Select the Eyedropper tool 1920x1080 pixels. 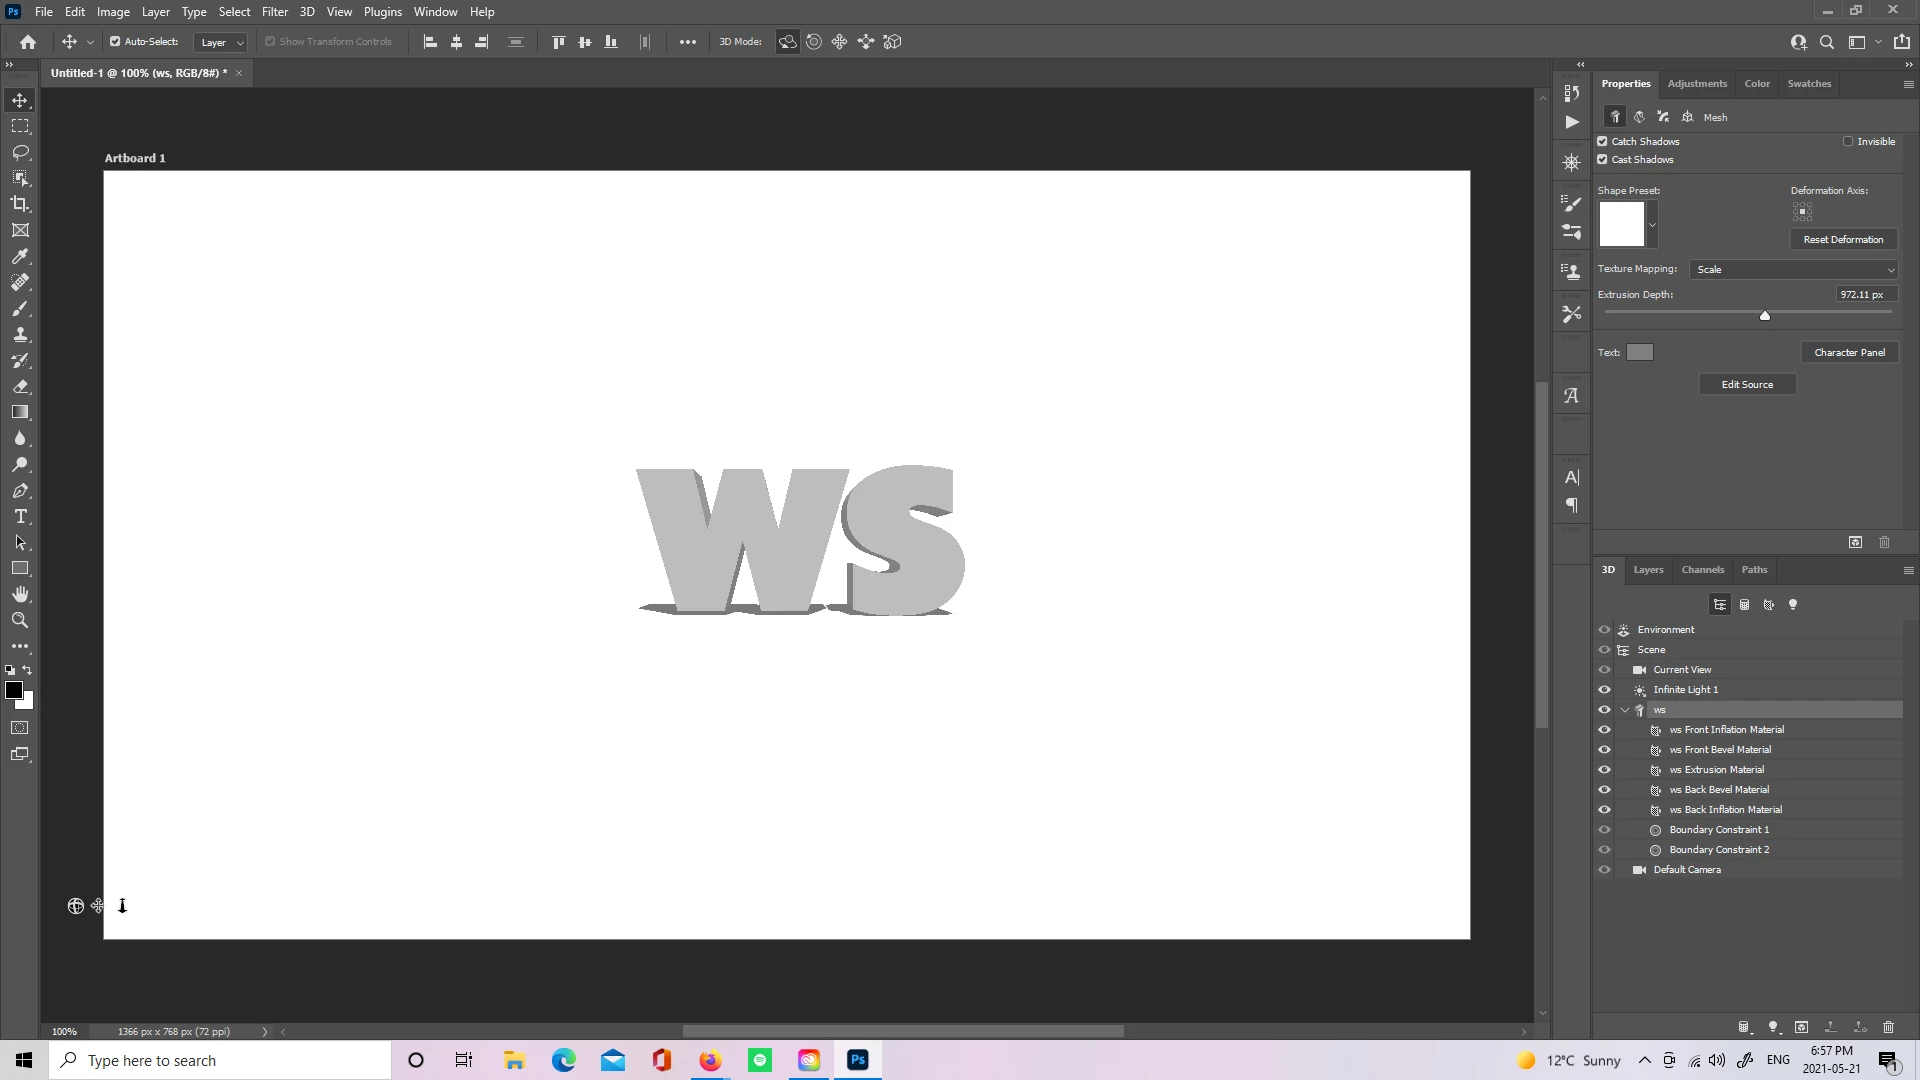[x=20, y=256]
